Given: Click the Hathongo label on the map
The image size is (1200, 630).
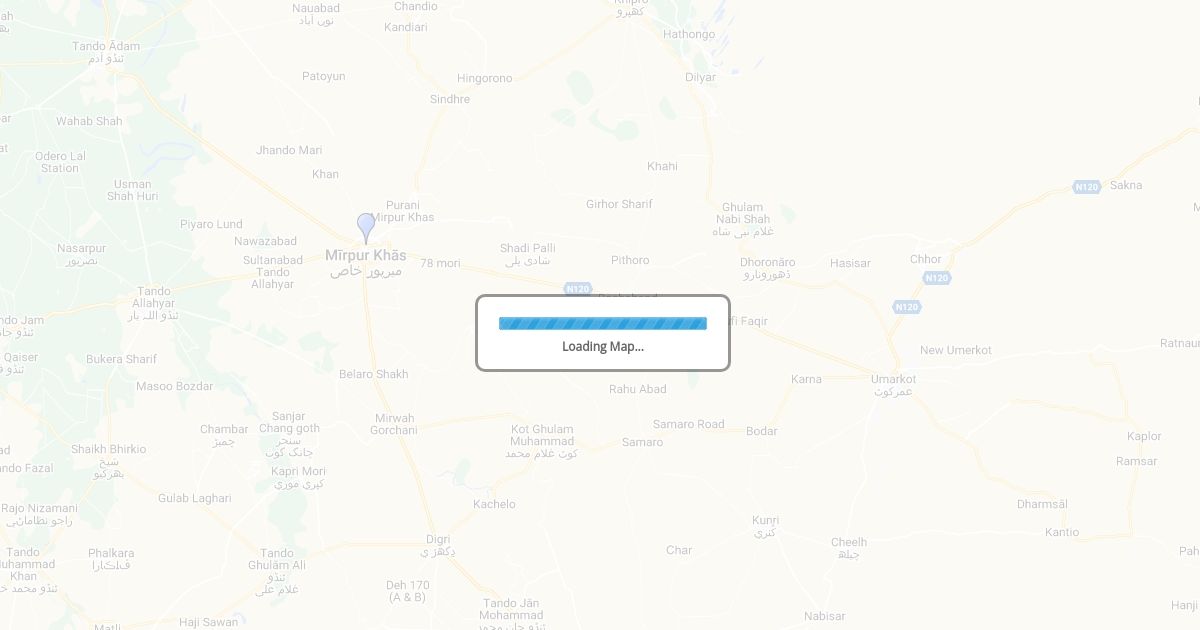Looking at the screenshot, I should pyautogui.click(x=689, y=34).
